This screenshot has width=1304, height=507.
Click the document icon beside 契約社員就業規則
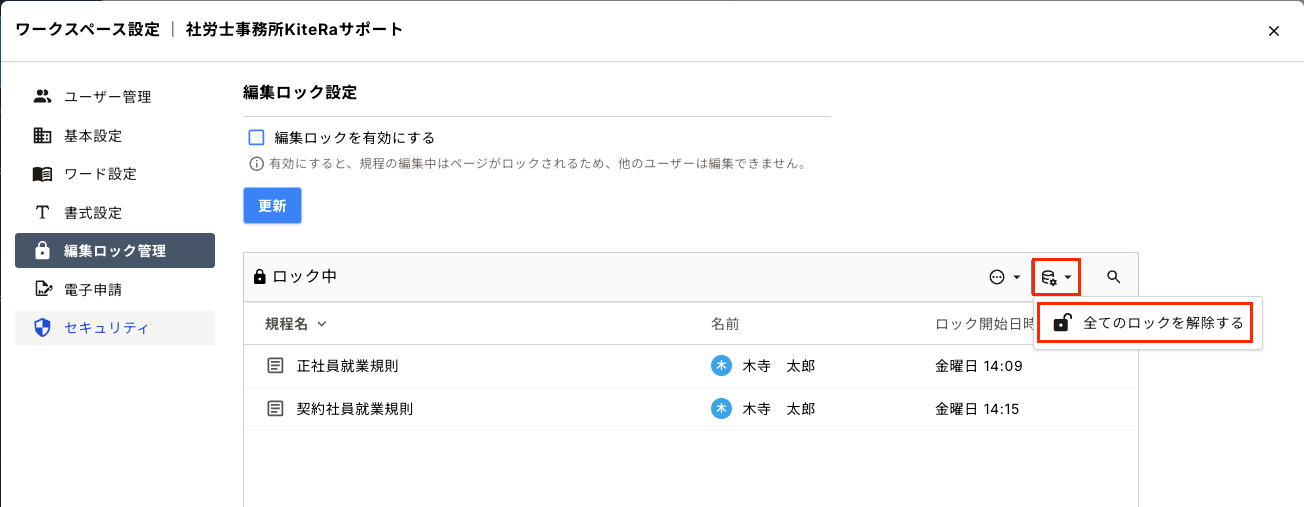pyautogui.click(x=275, y=408)
